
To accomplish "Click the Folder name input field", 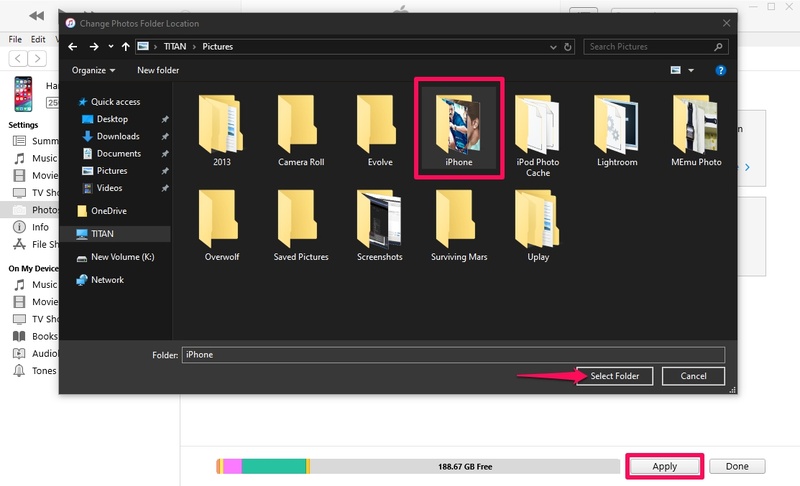I will tap(453, 354).
